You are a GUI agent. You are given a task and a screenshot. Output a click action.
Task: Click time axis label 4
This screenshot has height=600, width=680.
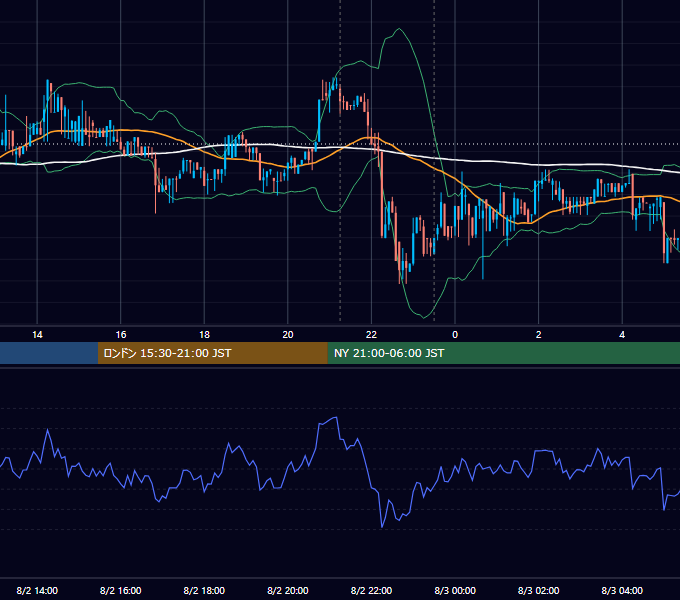(622, 335)
